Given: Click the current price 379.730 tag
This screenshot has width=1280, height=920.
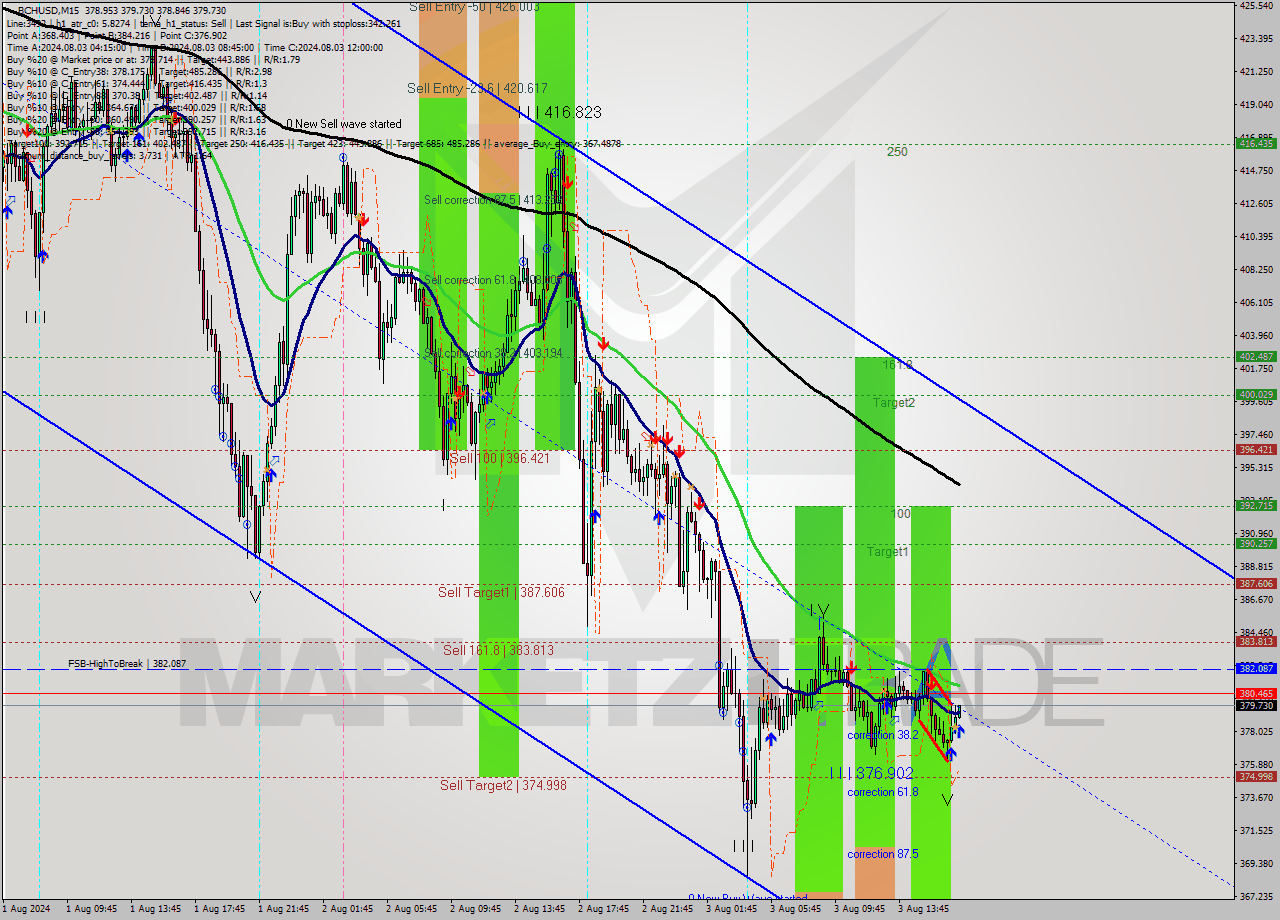Looking at the screenshot, I should (x=1256, y=705).
